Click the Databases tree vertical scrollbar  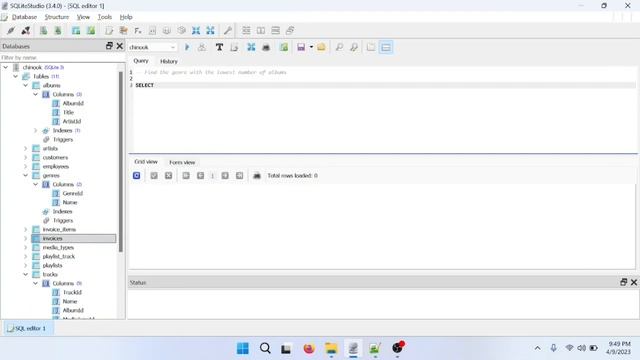[x=121, y=162]
